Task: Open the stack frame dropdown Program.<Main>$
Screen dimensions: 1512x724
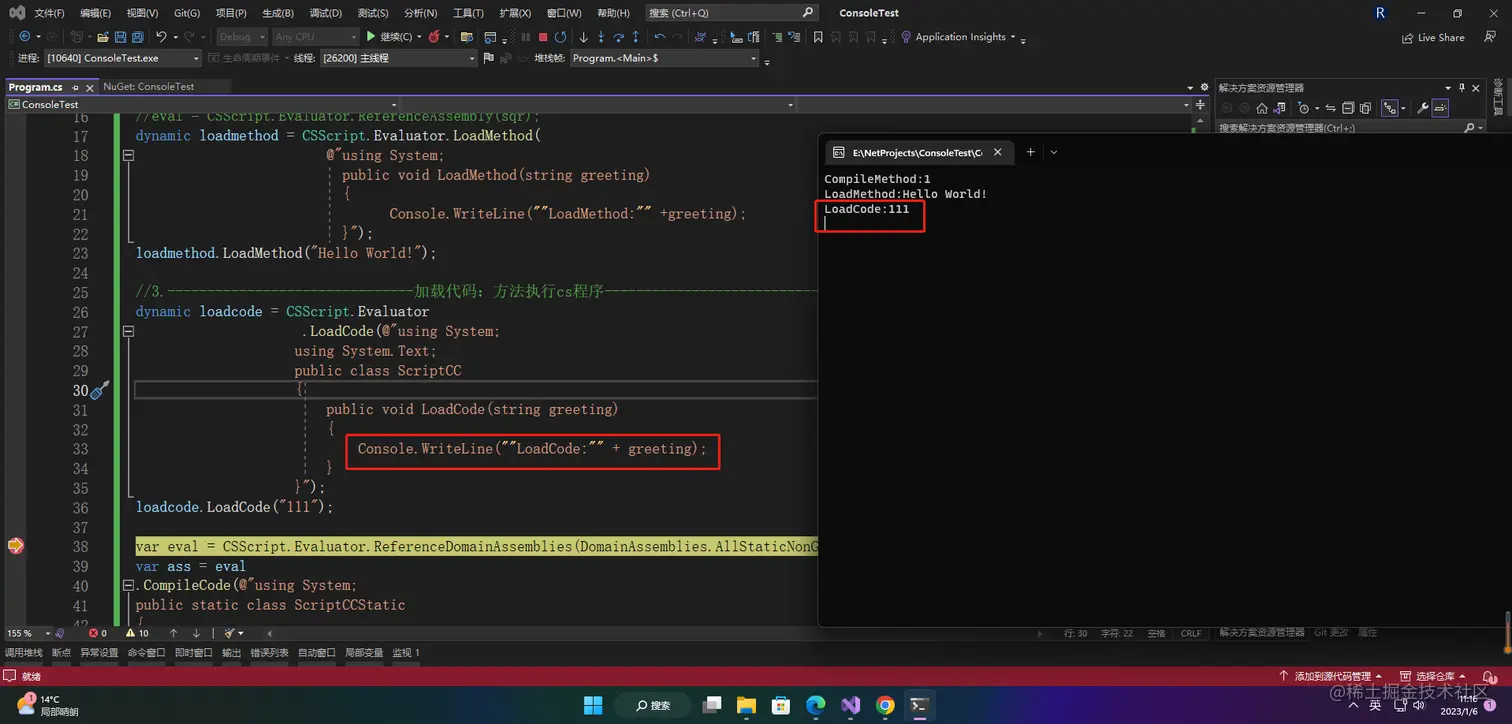Action: (665, 58)
